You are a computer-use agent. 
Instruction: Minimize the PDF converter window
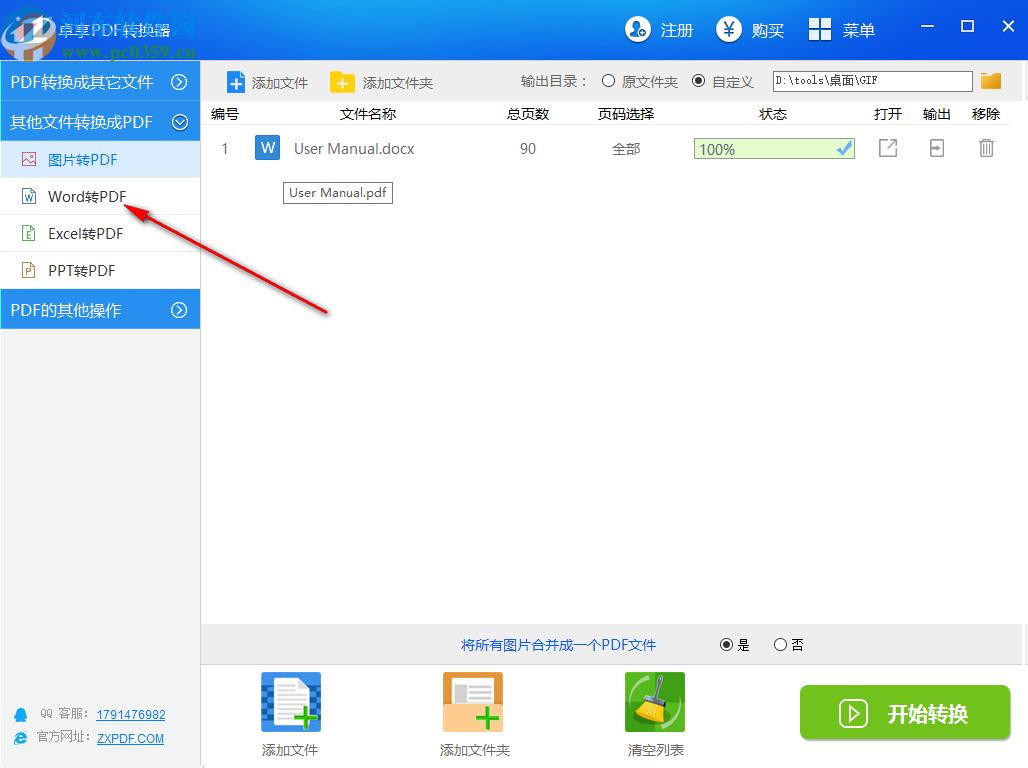(927, 26)
